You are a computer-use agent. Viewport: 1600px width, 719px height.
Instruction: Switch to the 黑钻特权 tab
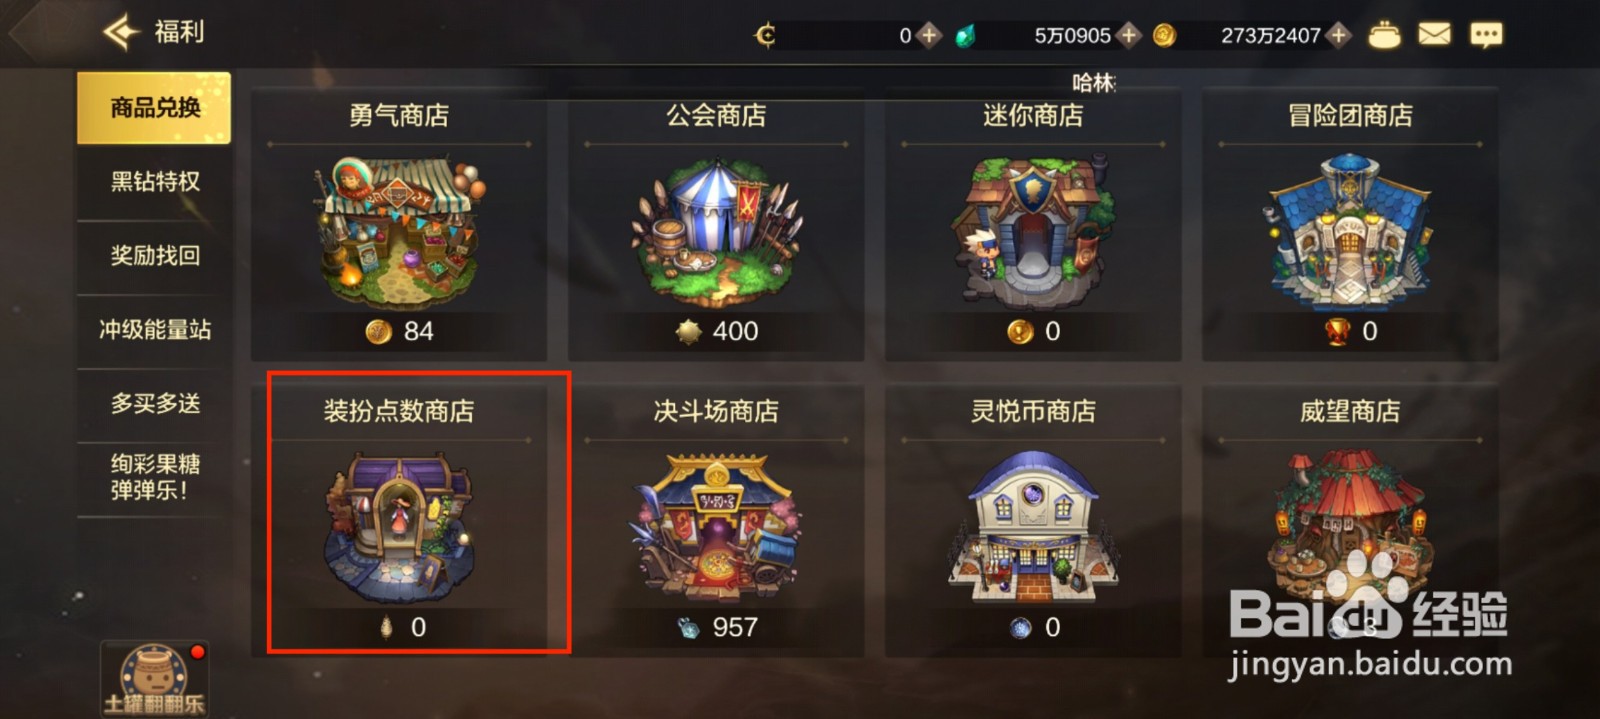tap(154, 182)
